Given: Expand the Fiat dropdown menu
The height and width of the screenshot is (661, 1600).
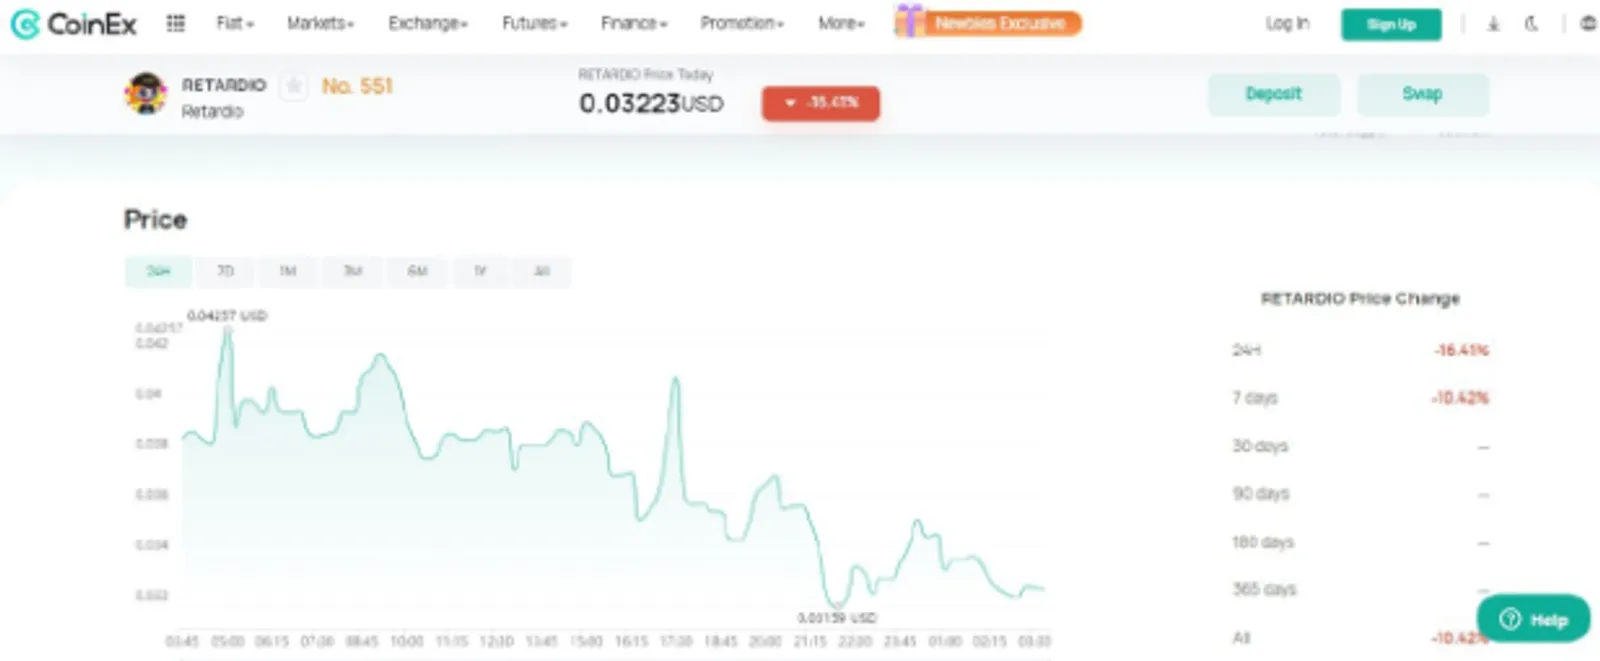Looking at the screenshot, I should point(235,23).
